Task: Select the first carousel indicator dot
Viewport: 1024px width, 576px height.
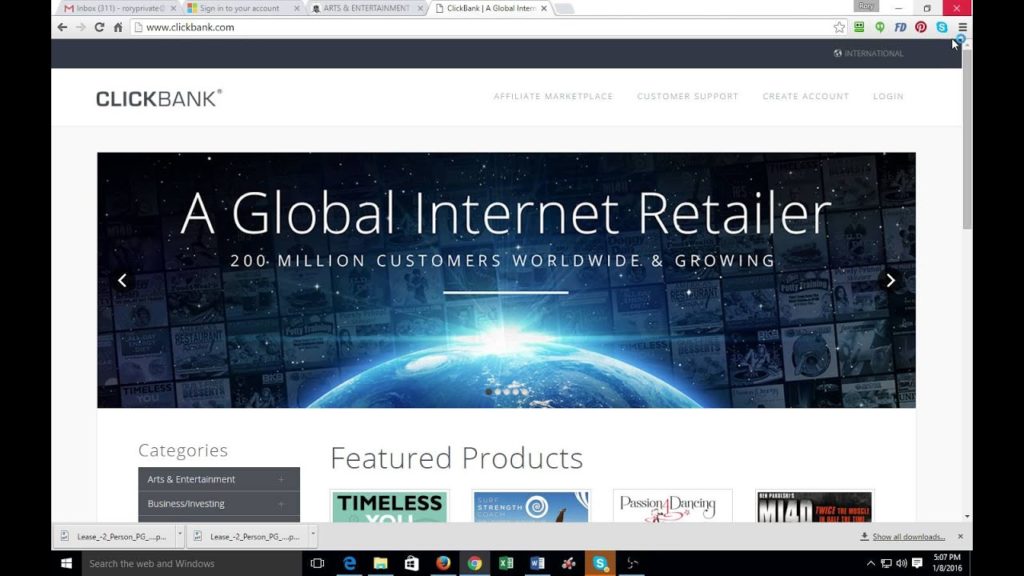Action: pyautogui.click(x=488, y=392)
